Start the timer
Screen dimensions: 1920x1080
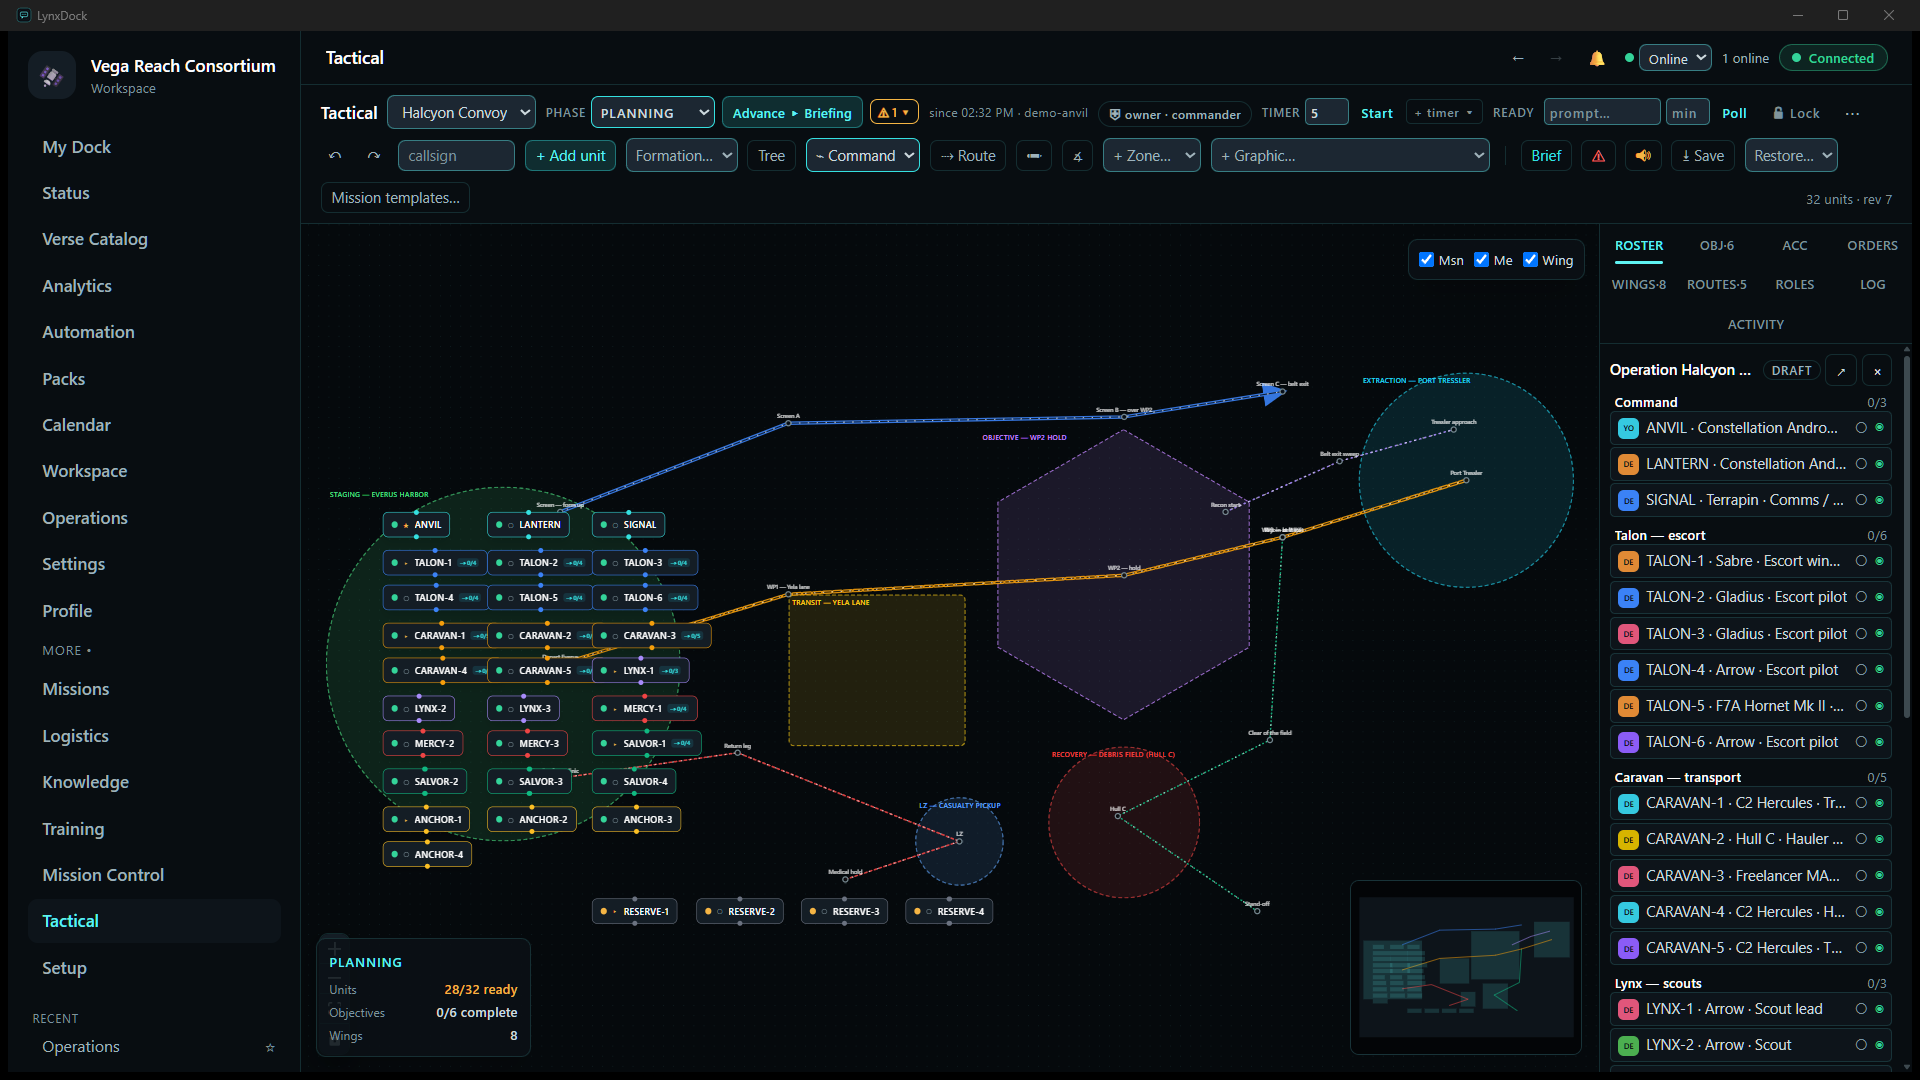[1377, 114]
